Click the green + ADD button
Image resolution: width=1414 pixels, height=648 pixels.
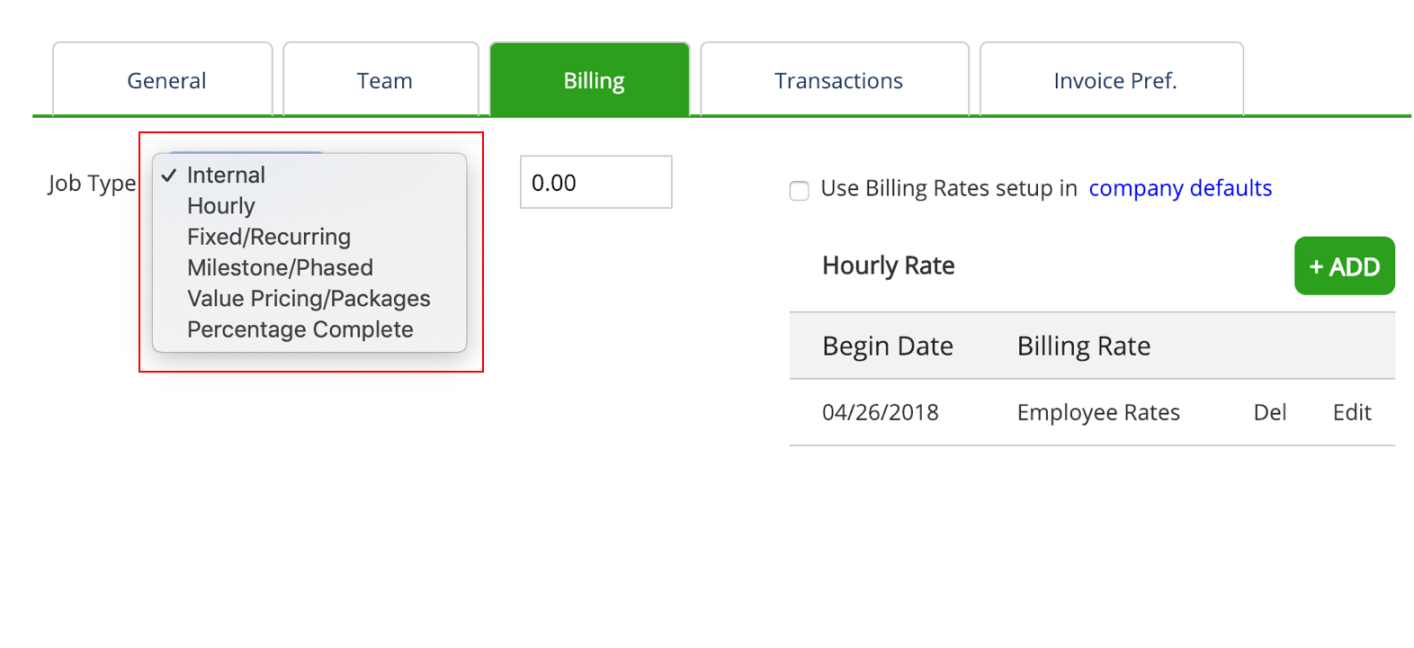tap(1344, 266)
